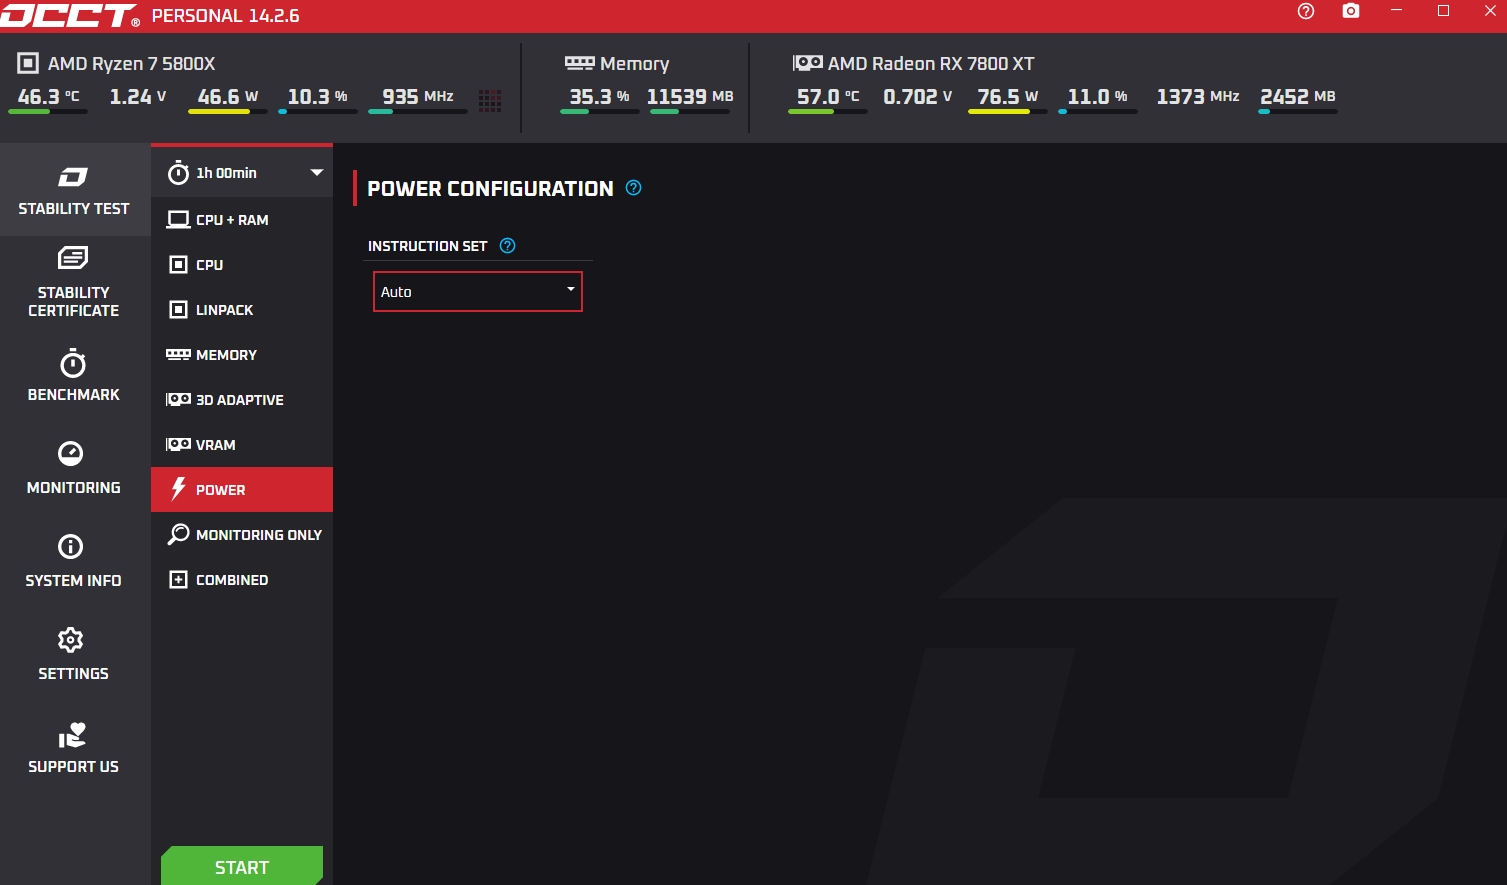1507x885 pixels.
Task: Open the Benchmark section
Action: (x=75, y=375)
